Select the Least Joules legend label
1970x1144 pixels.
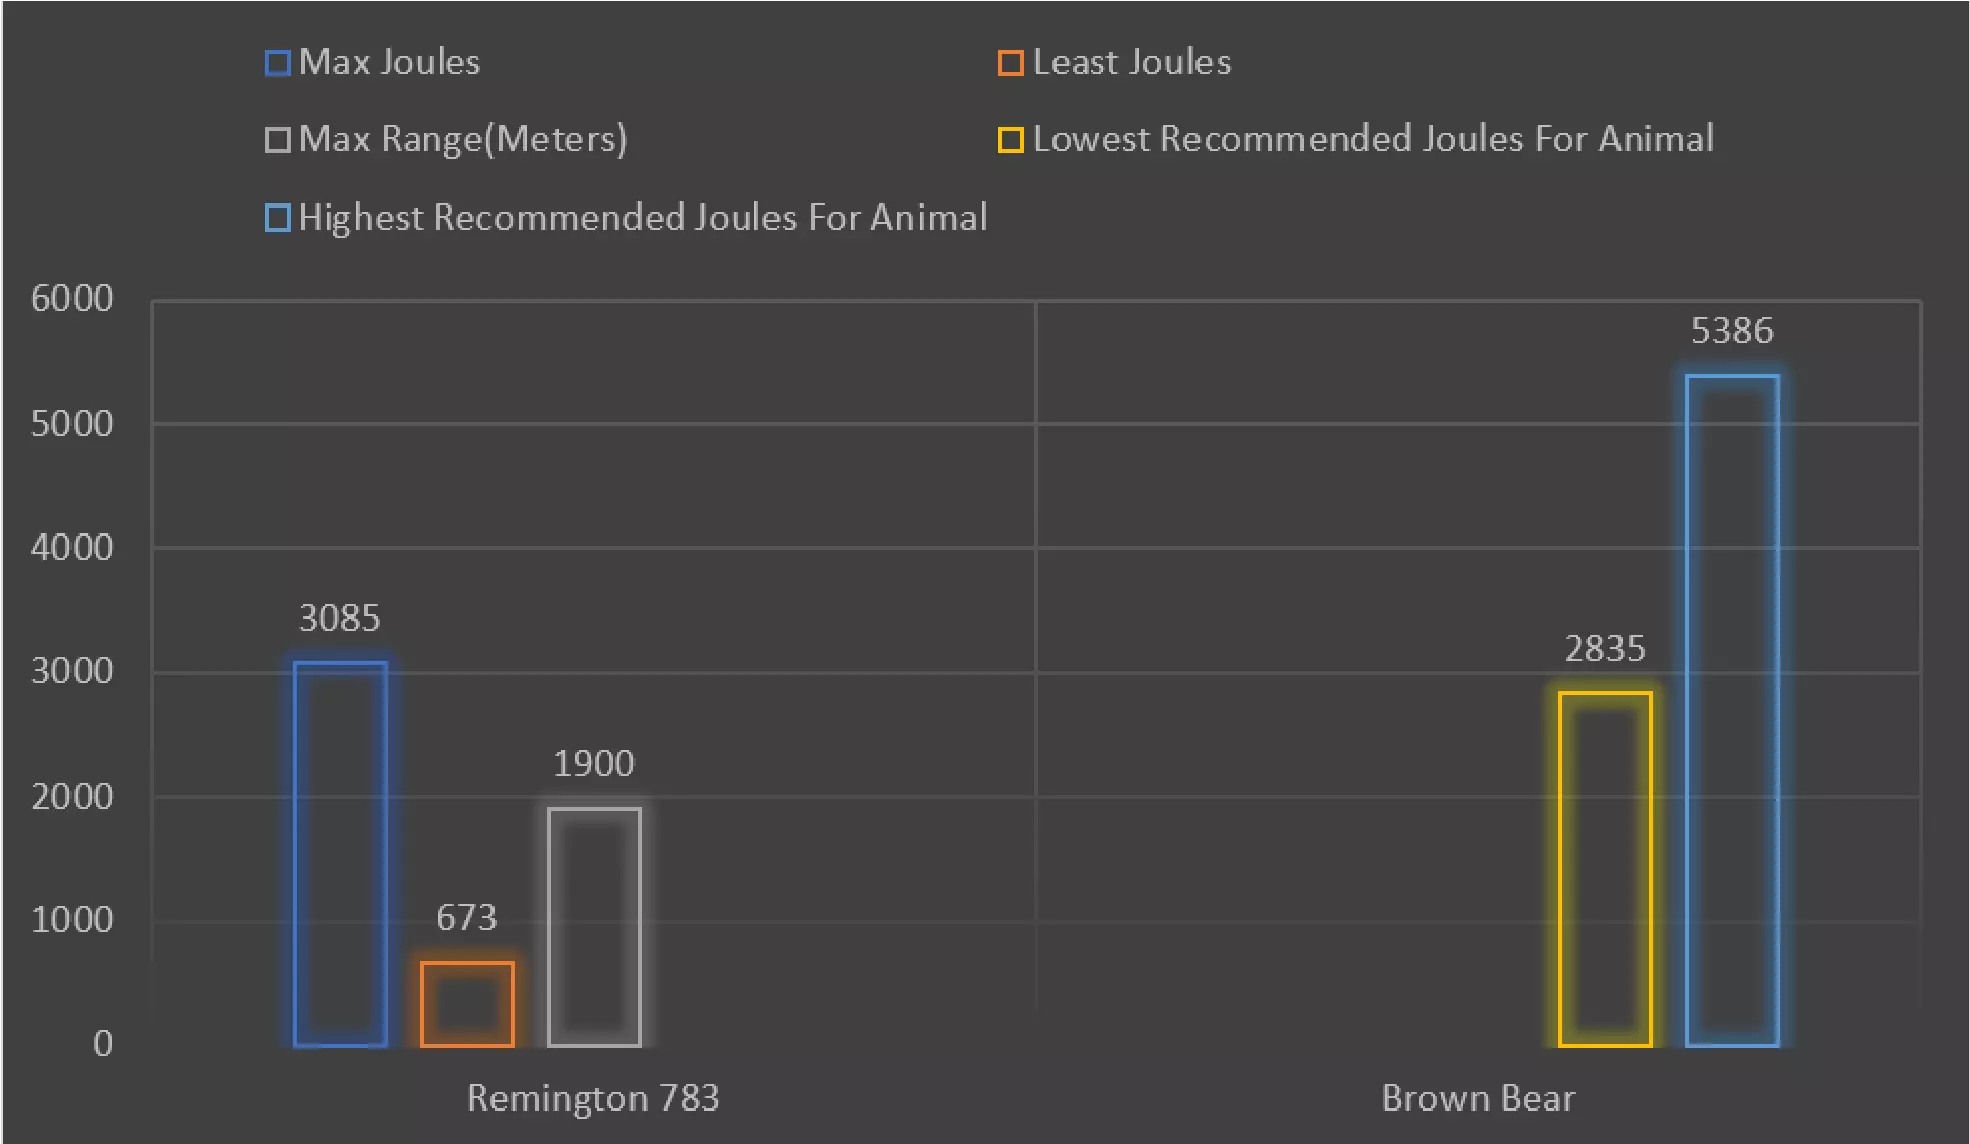[x=1131, y=62]
